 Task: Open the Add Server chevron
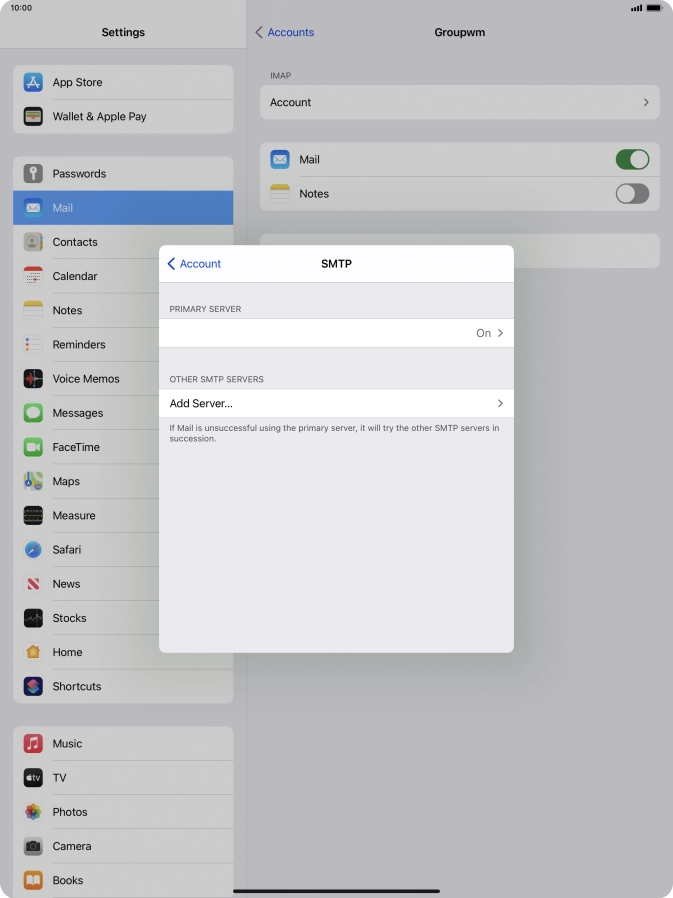[499, 404]
